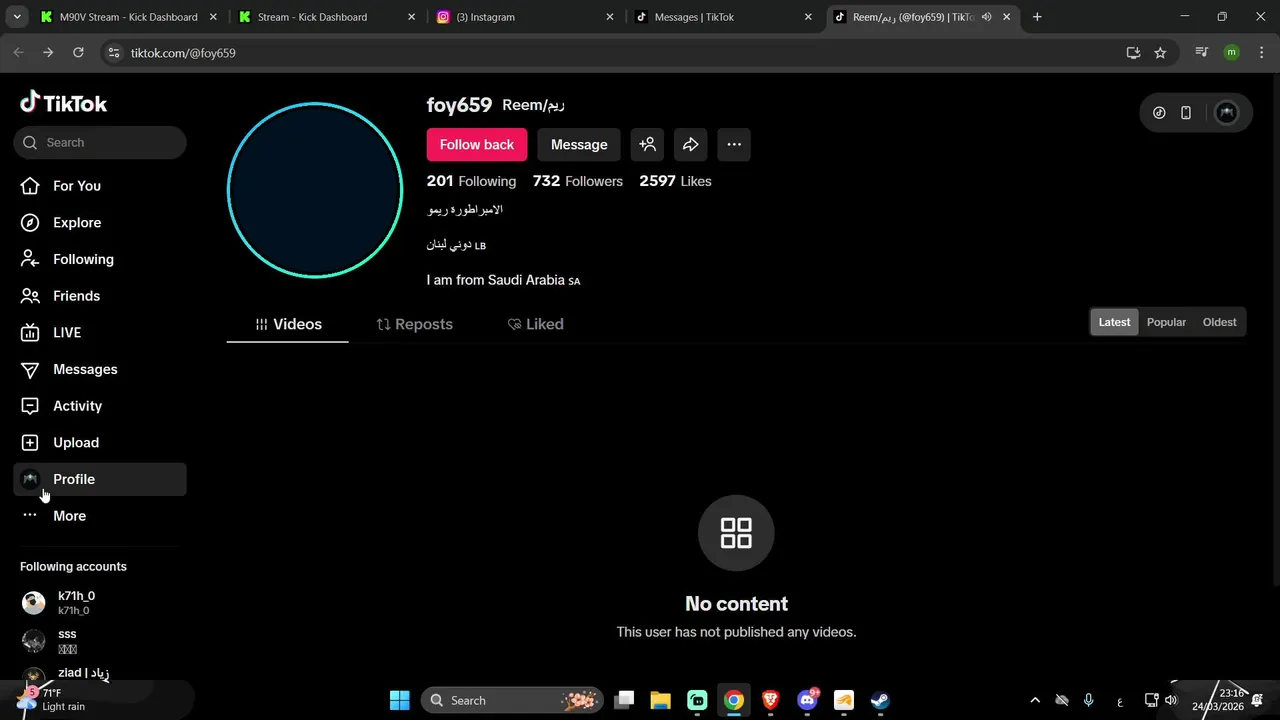Install the TikTok app from address bar

tap(1133, 53)
